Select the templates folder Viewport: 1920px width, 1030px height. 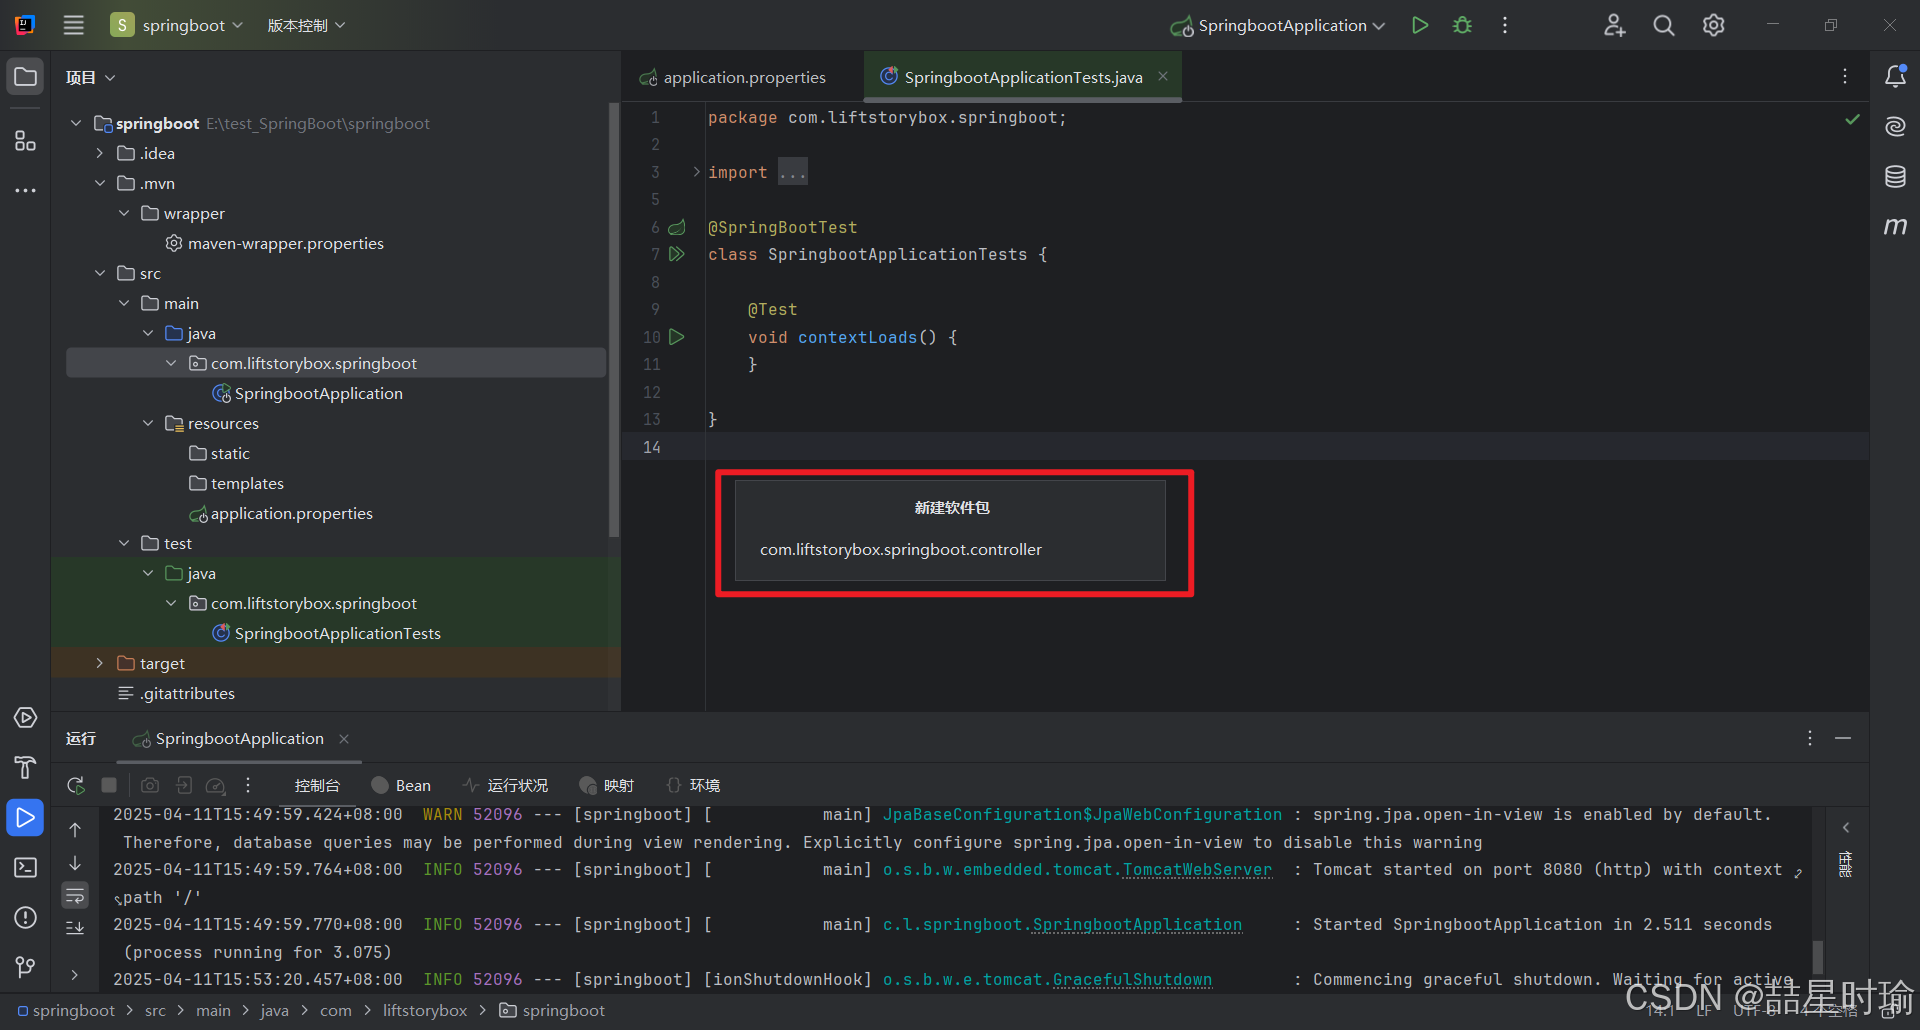pos(247,483)
